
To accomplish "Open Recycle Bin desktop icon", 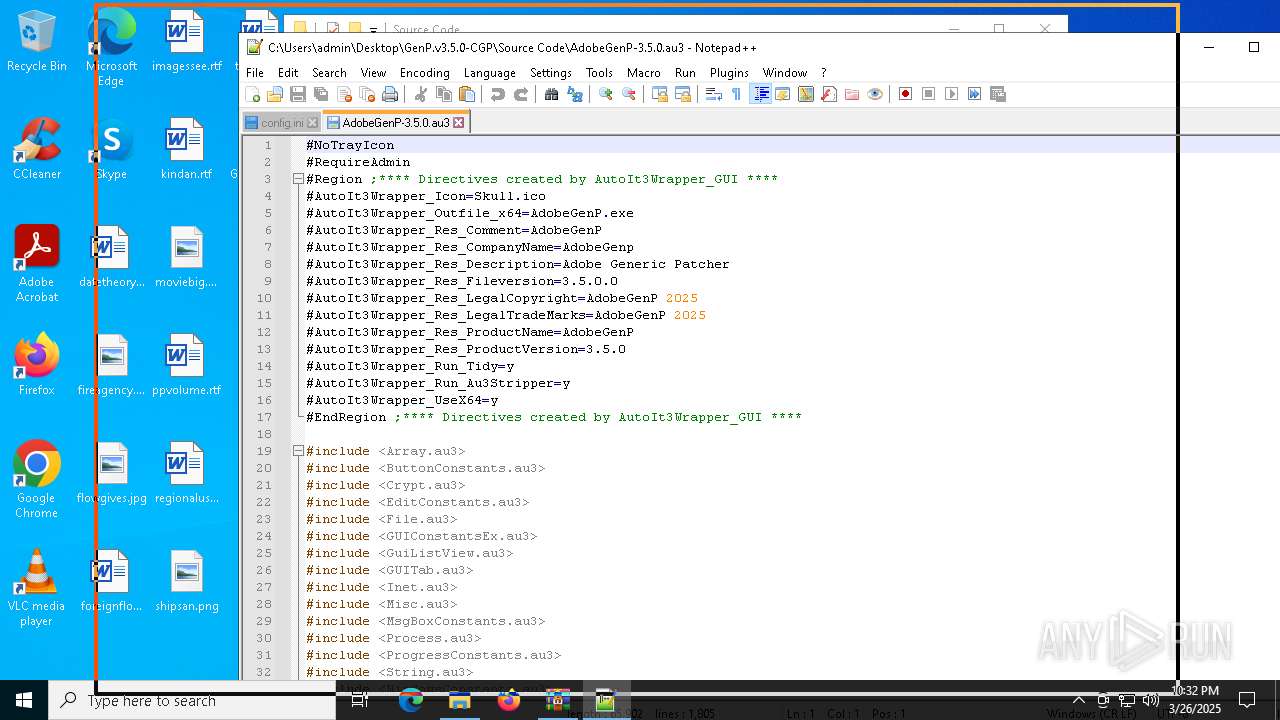I will [36, 42].
